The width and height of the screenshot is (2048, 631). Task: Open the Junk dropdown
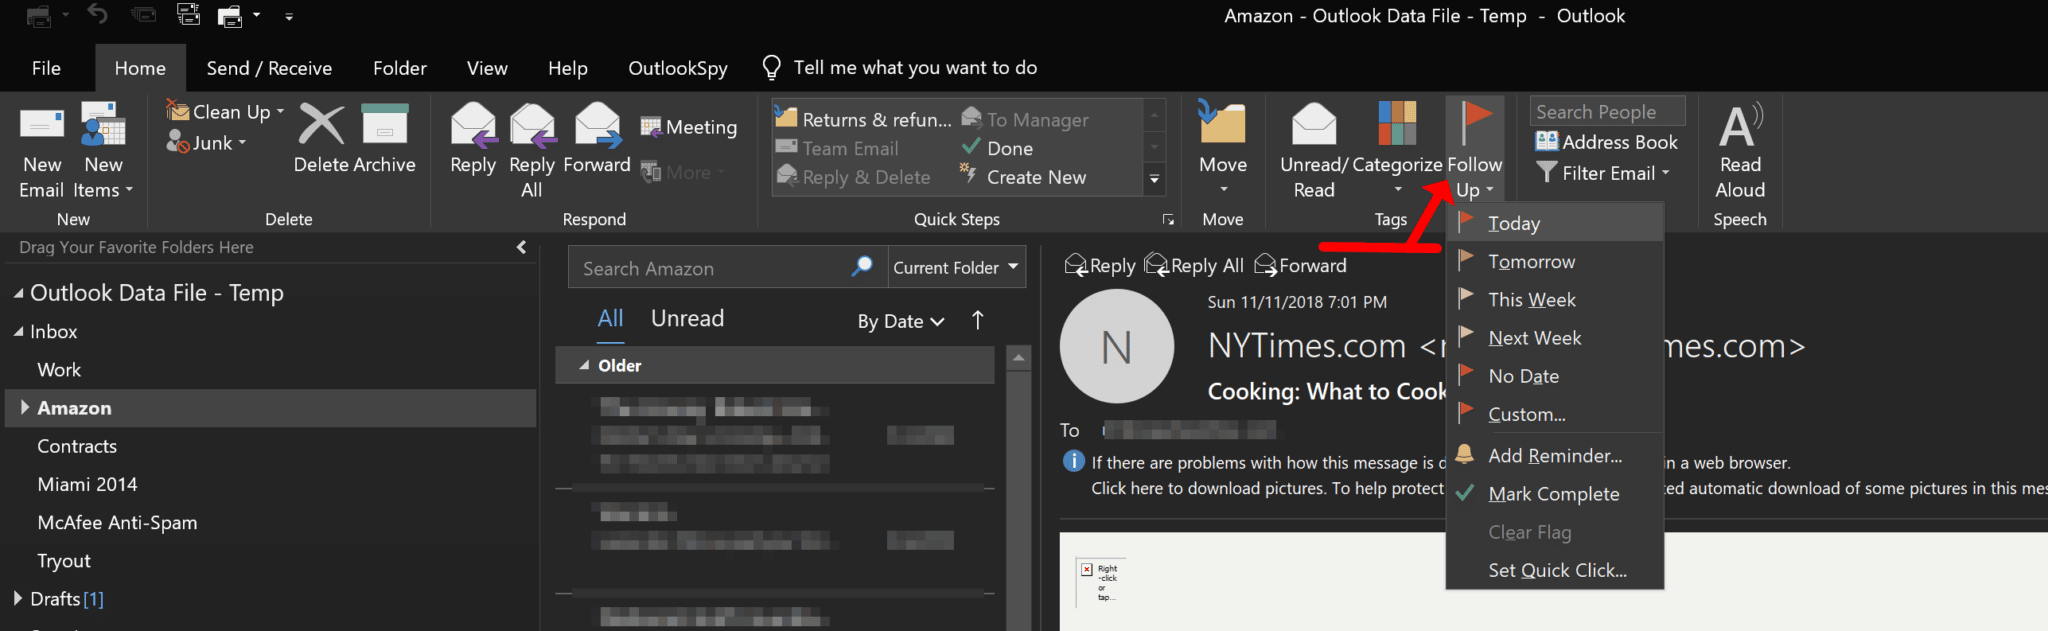[x=207, y=143]
